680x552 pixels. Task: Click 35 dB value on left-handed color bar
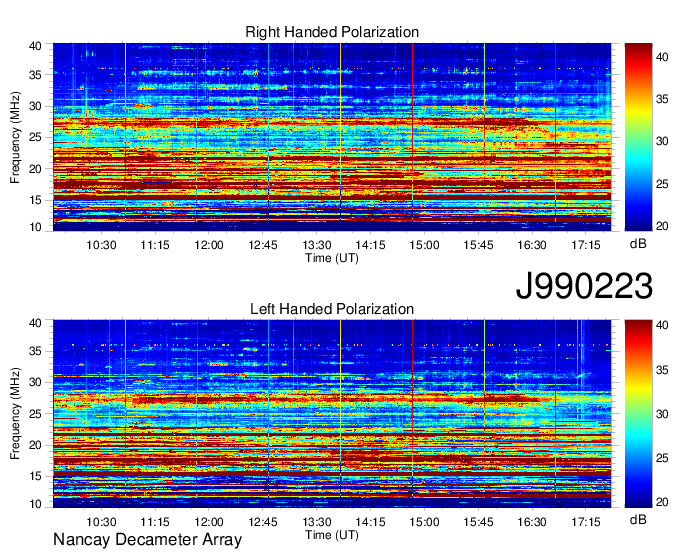point(662,370)
